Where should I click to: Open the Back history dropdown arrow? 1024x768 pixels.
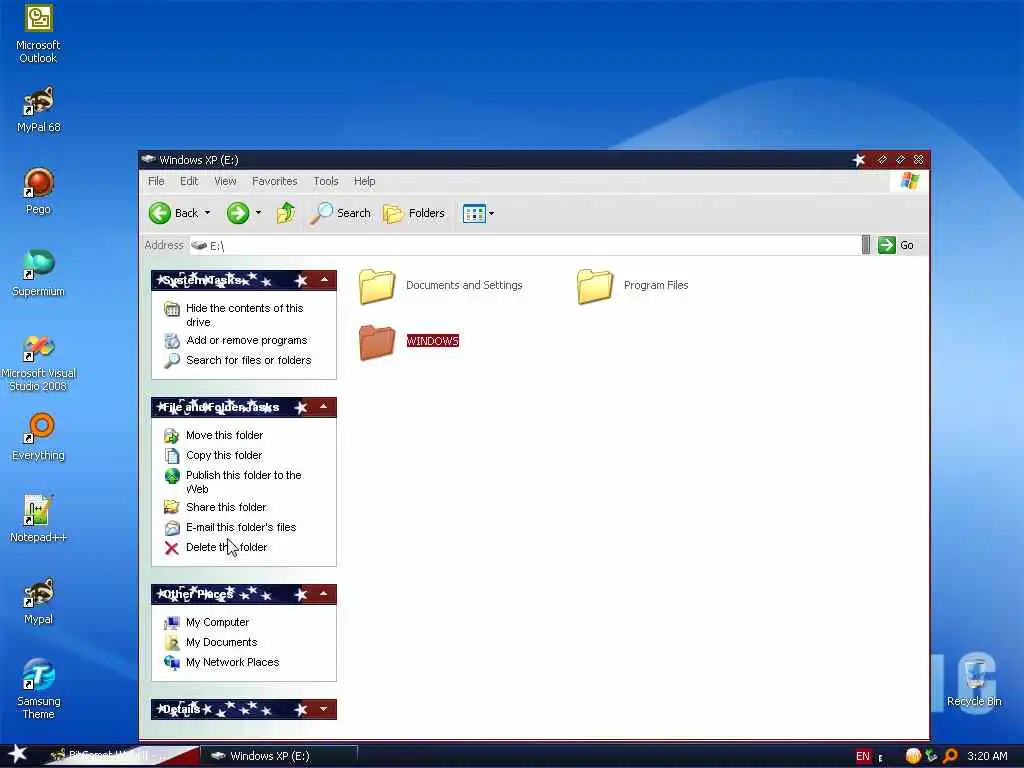tap(207, 213)
